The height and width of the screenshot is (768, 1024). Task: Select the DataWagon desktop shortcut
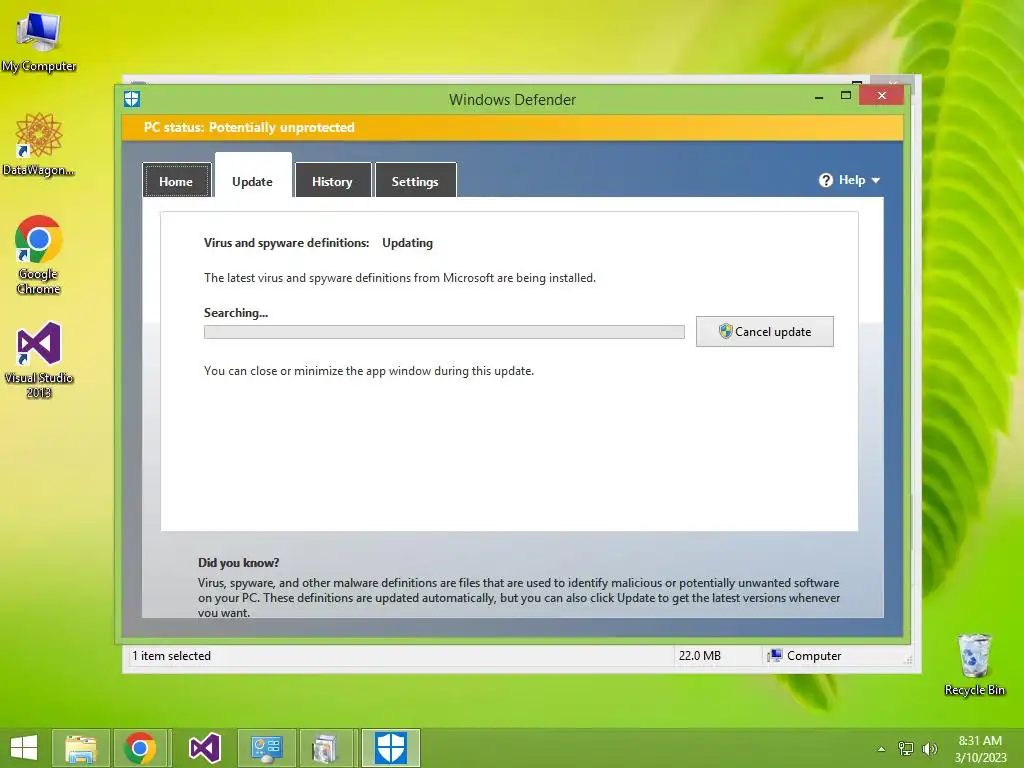click(39, 144)
